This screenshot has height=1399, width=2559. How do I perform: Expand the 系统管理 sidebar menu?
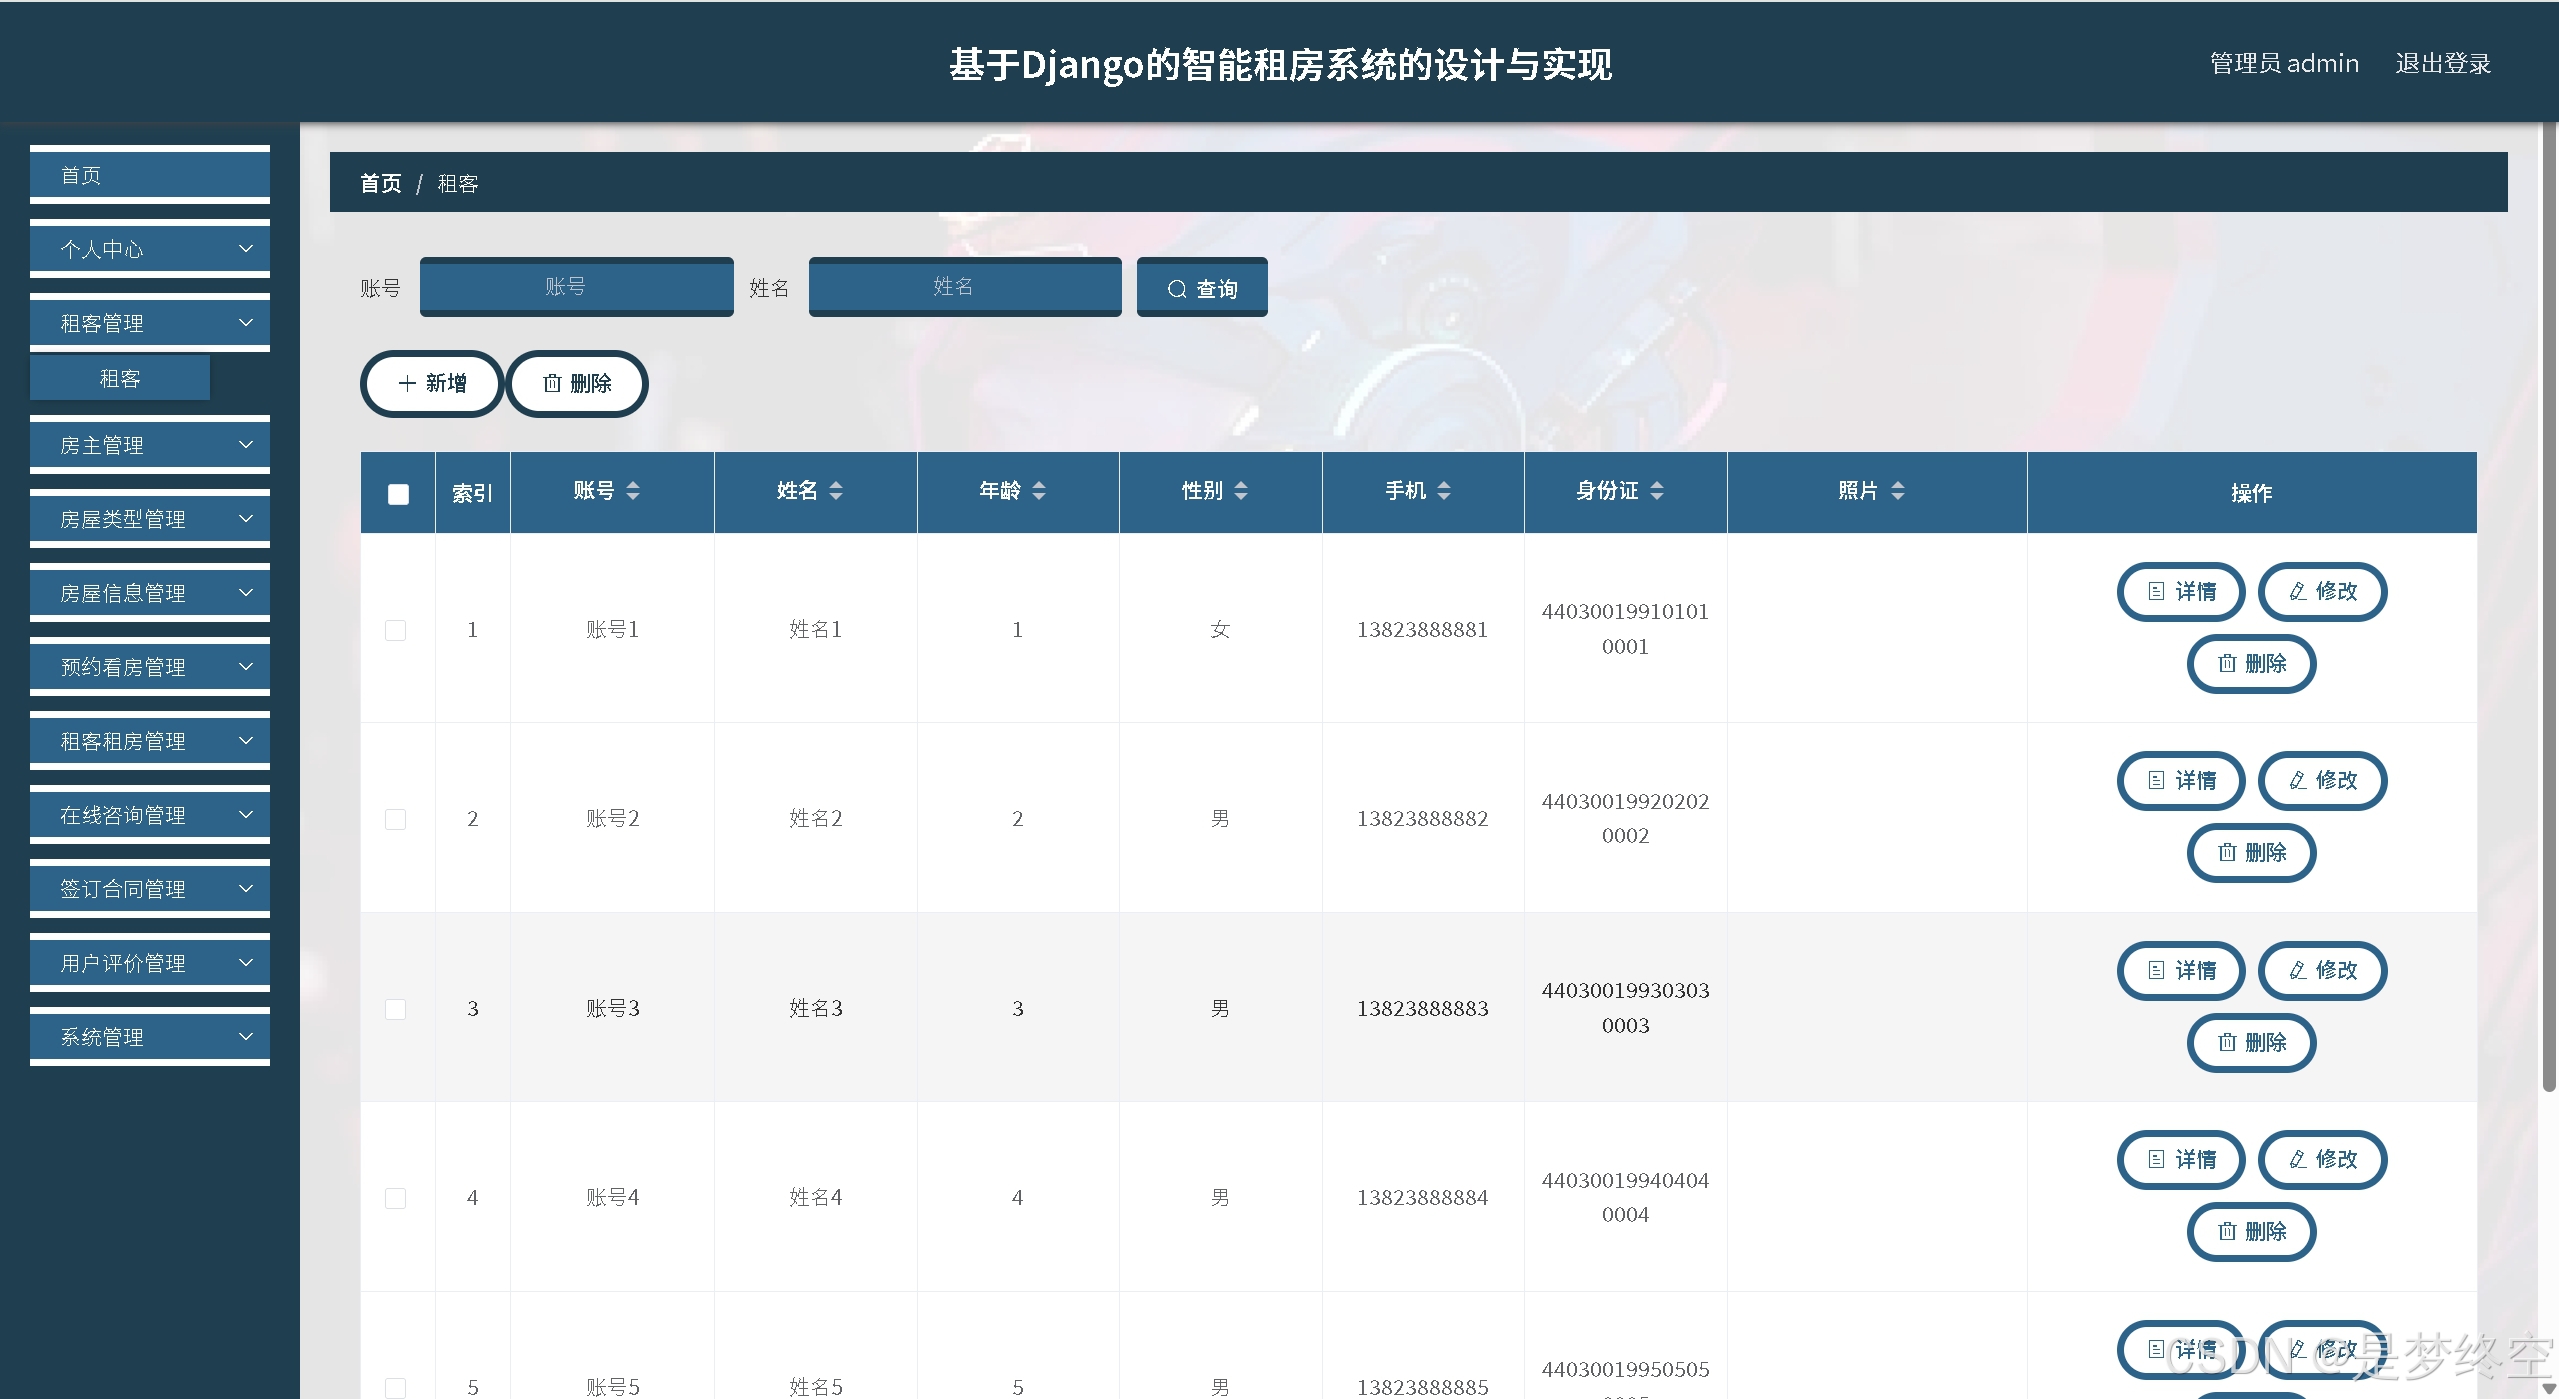pyautogui.click(x=150, y=1037)
